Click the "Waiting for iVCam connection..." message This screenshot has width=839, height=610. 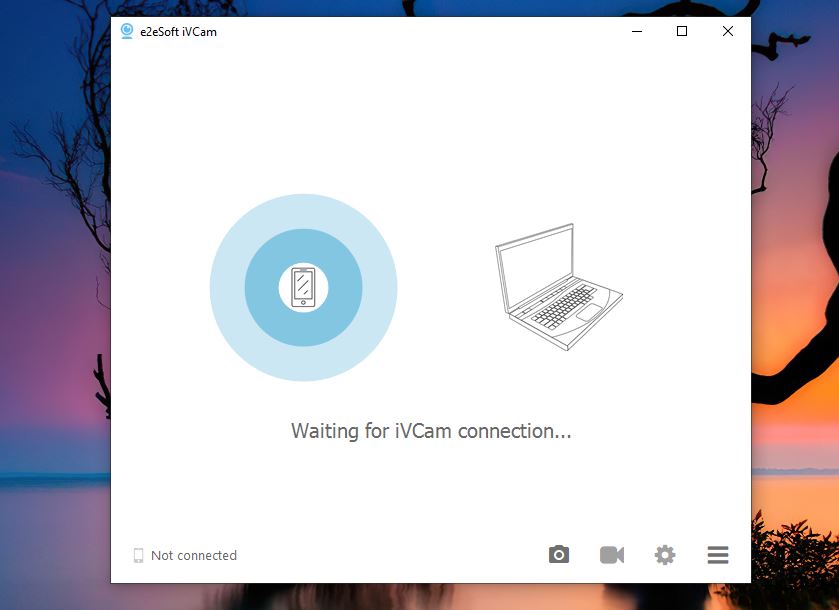pyautogui.click(x=431, y=431)
